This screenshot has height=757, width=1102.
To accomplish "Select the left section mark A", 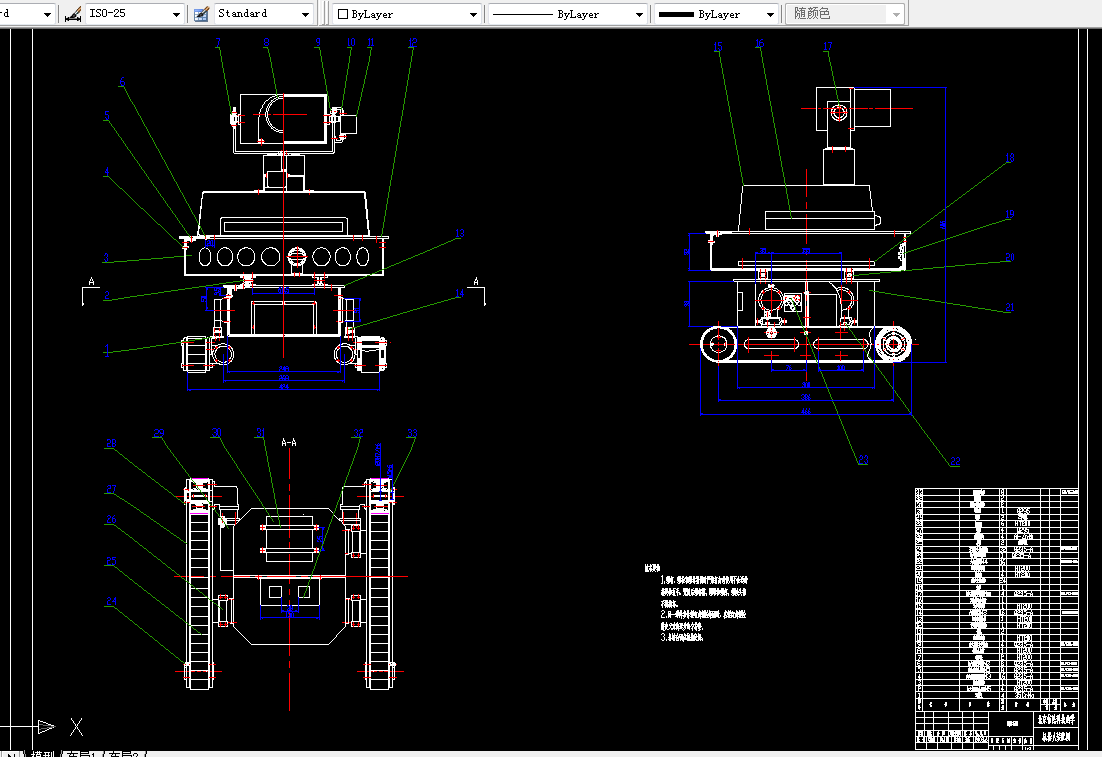I will coord(91,282).
